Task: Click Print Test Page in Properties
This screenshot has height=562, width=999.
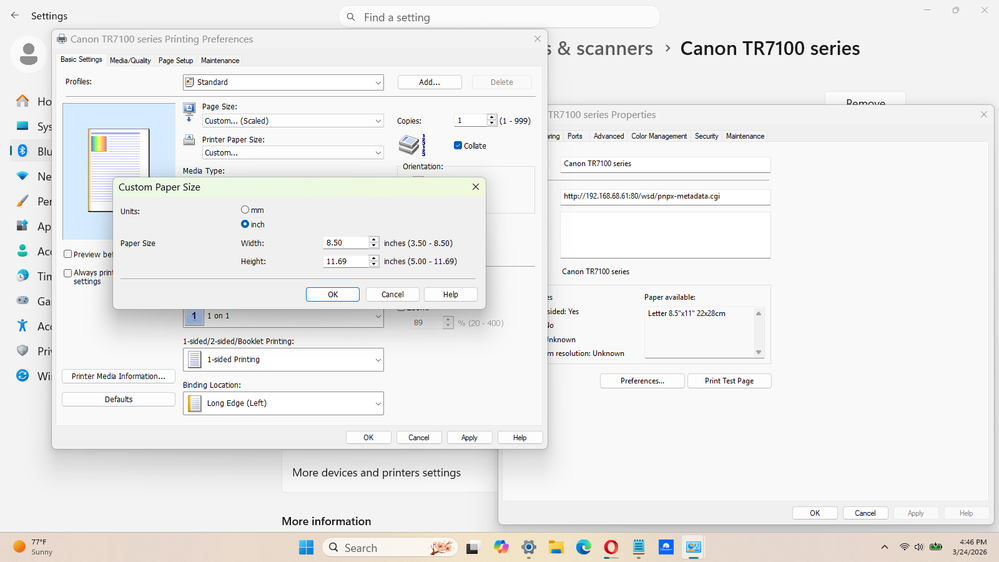Action: click(729, 381)
